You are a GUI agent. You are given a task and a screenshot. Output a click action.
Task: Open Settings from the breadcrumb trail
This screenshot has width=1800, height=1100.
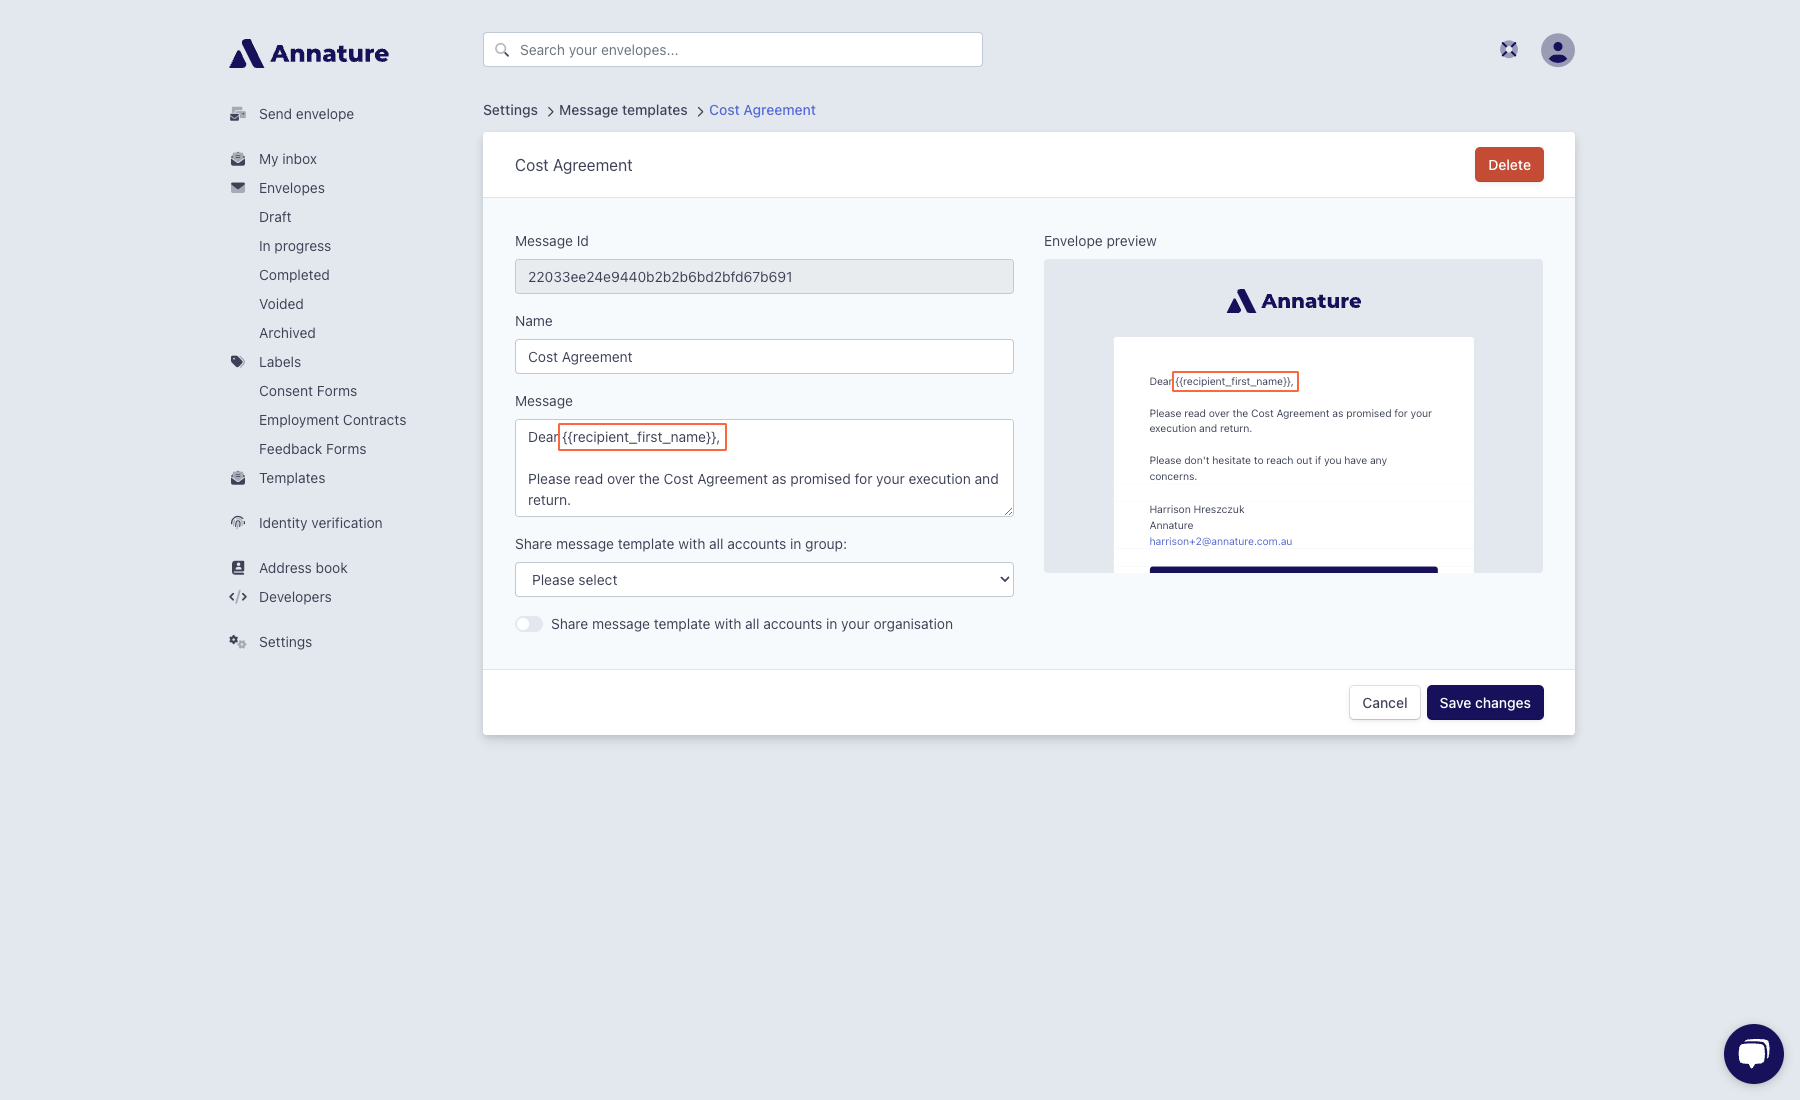[510, 110]
